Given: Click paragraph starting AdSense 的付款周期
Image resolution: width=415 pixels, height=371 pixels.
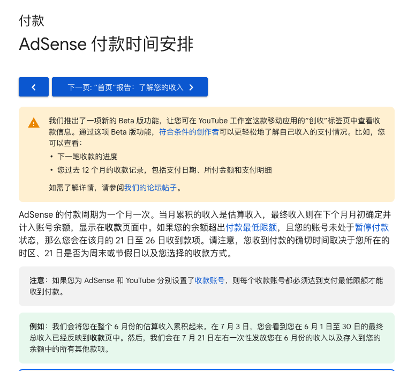Looking at the screenshot, I should [205, 234].
